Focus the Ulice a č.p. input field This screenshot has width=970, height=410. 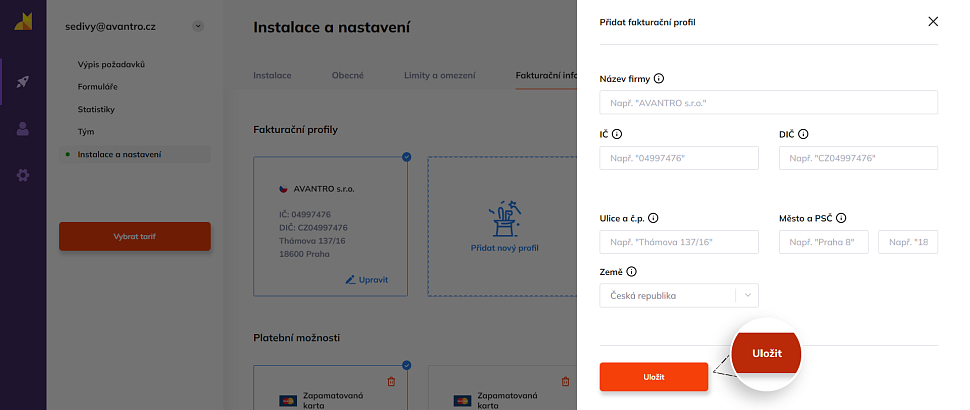tap(678, 242)
